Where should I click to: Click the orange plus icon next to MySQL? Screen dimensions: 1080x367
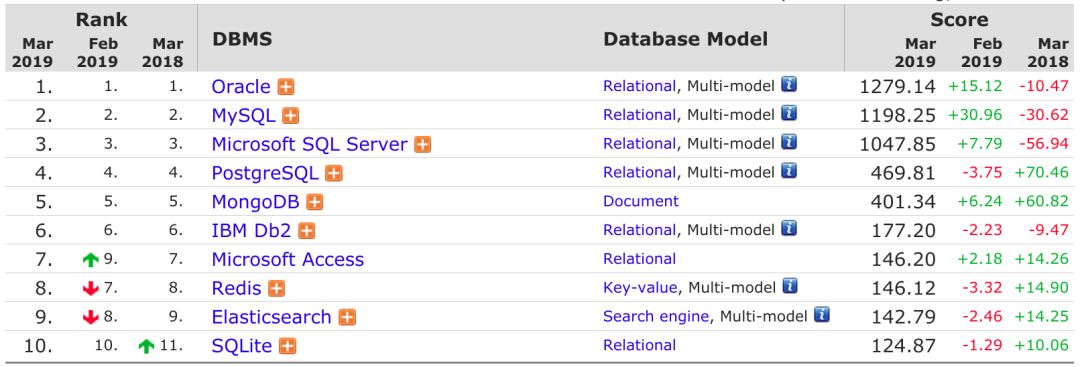pos(291,116)
